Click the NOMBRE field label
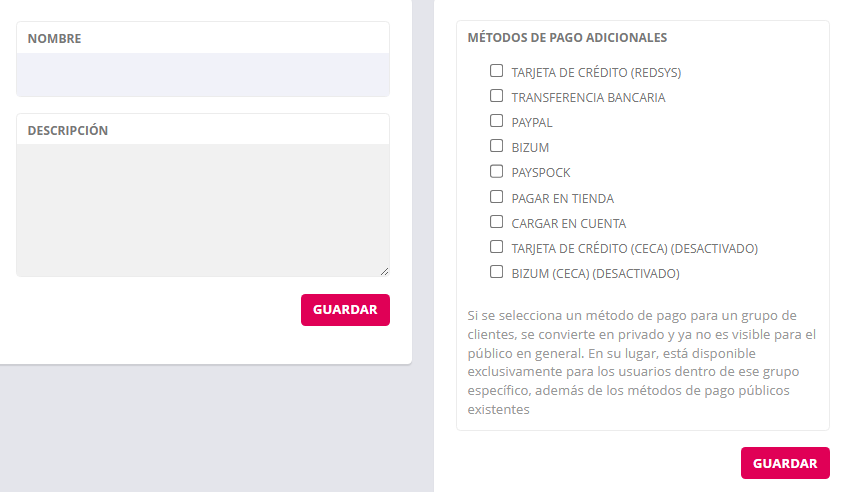The image size is (843, 492). tap(55, 39)
